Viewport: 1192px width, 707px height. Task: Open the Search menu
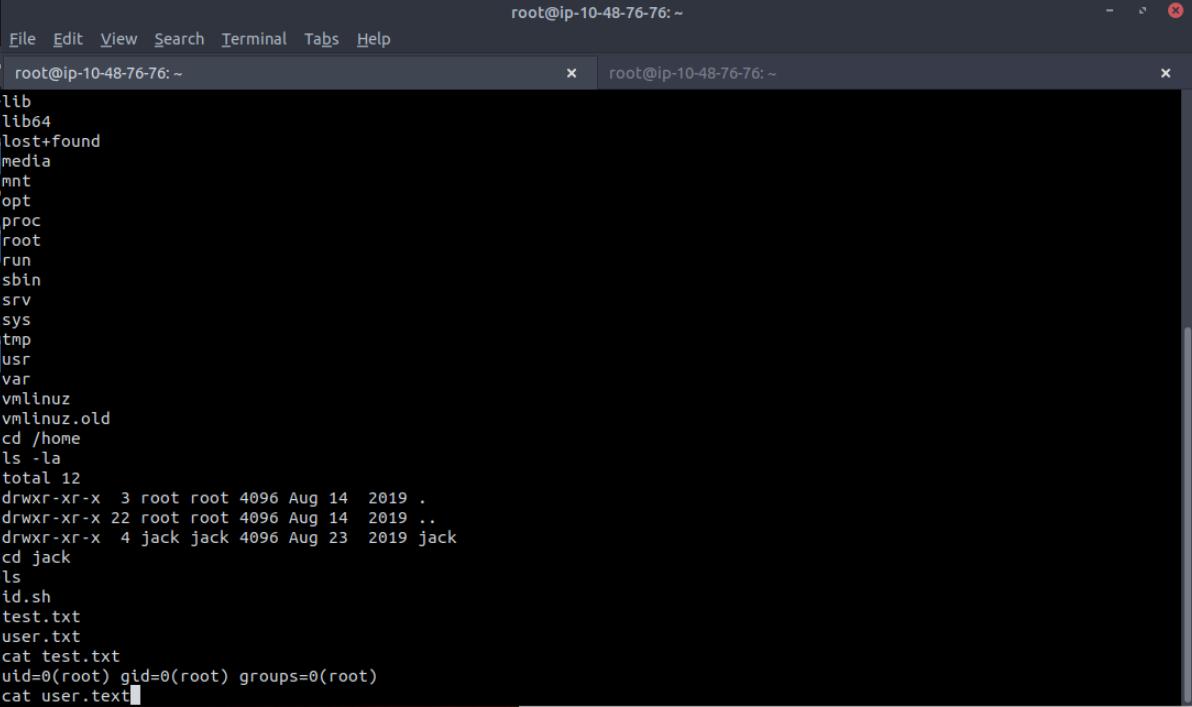click(179, 39)
